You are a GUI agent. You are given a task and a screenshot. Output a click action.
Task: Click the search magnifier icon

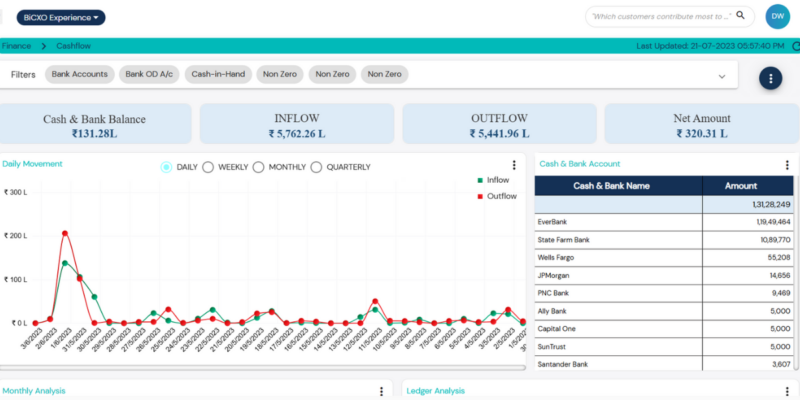[741, 16]
